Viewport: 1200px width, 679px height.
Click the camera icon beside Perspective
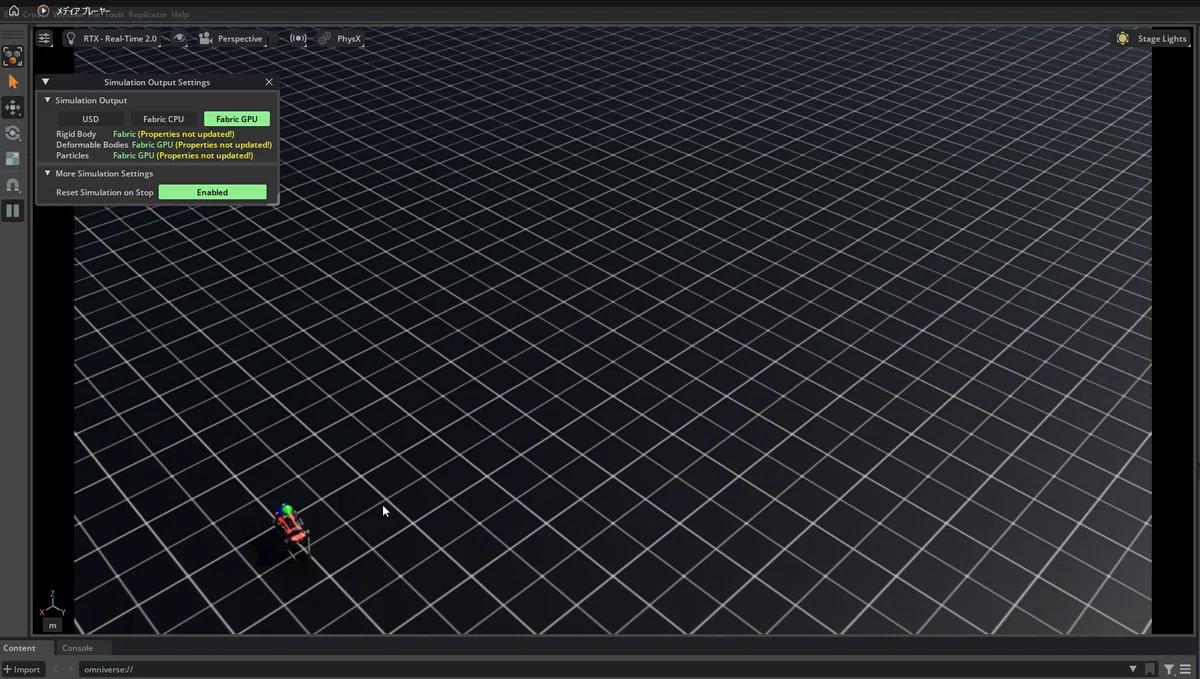[x=205, y=38]
